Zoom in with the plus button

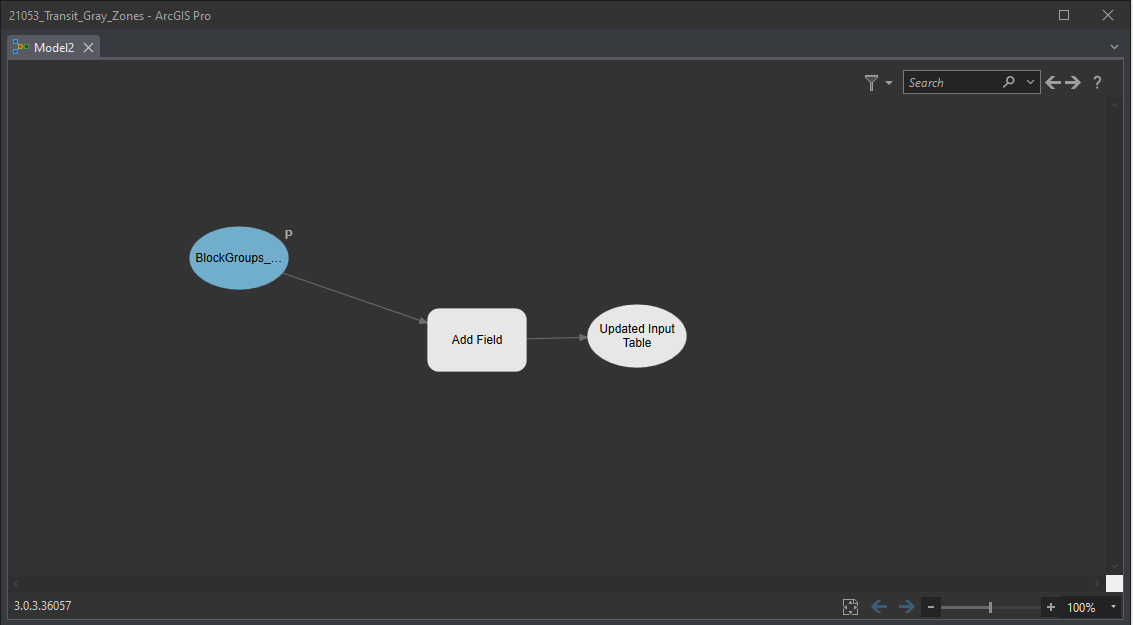pos(1051,607)
